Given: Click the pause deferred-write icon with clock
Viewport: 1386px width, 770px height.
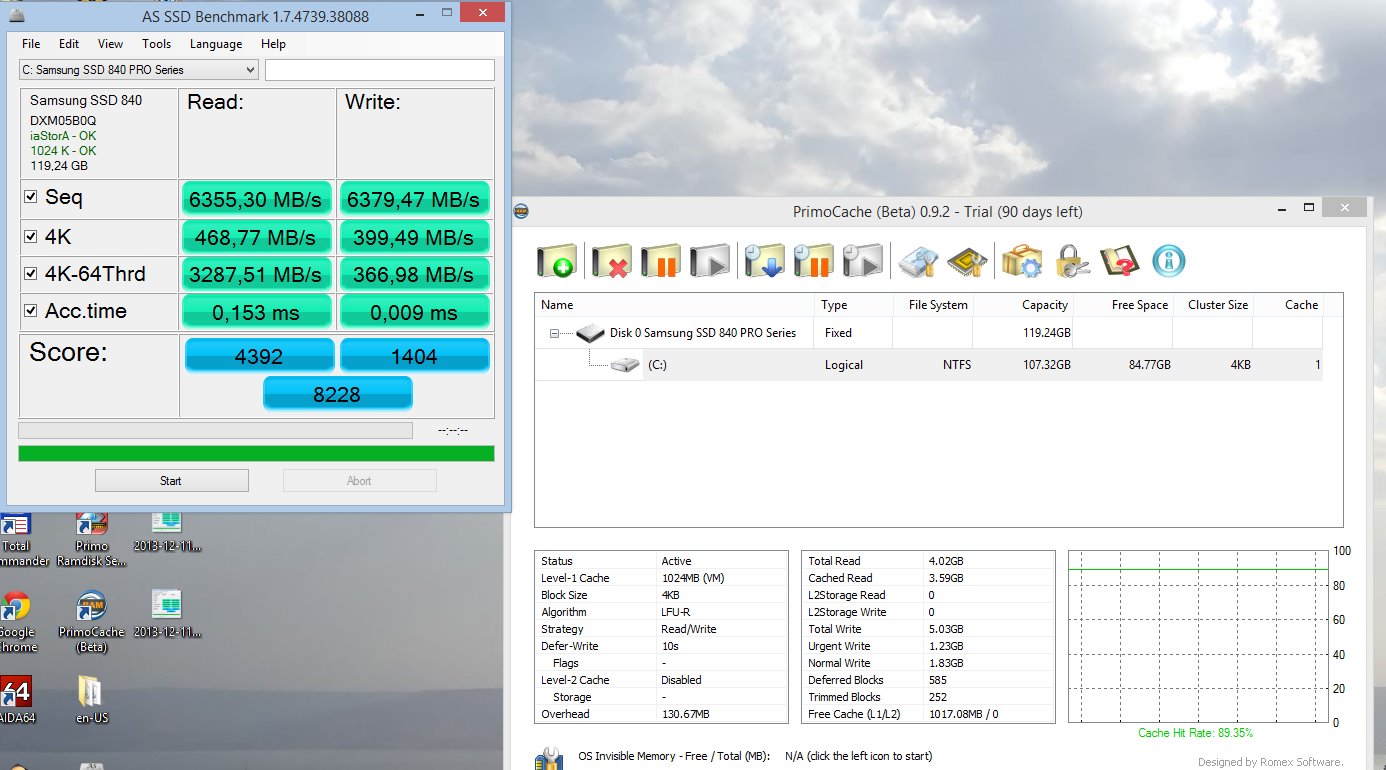Looking at the screenshot, I should tap(814, 261).
